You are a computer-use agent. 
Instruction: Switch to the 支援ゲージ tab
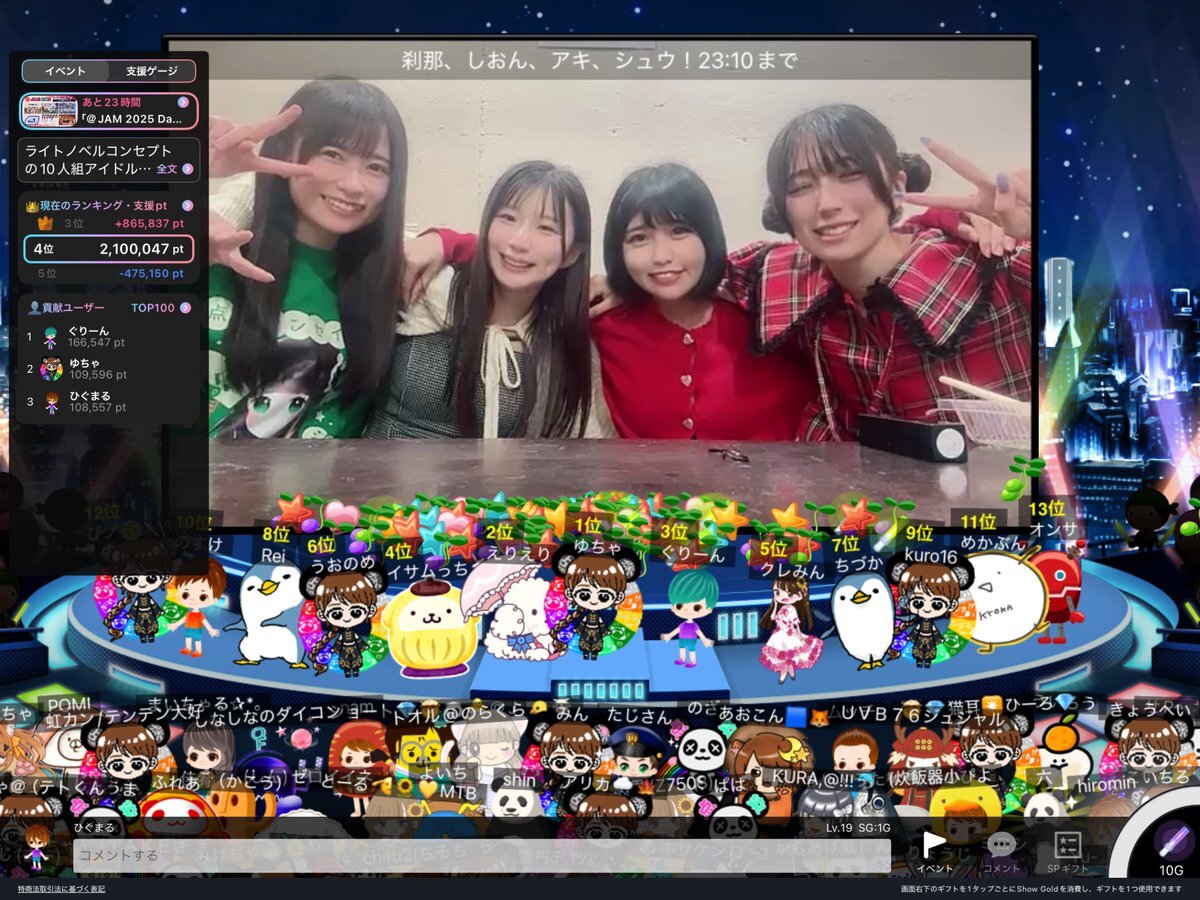[151, 71]
